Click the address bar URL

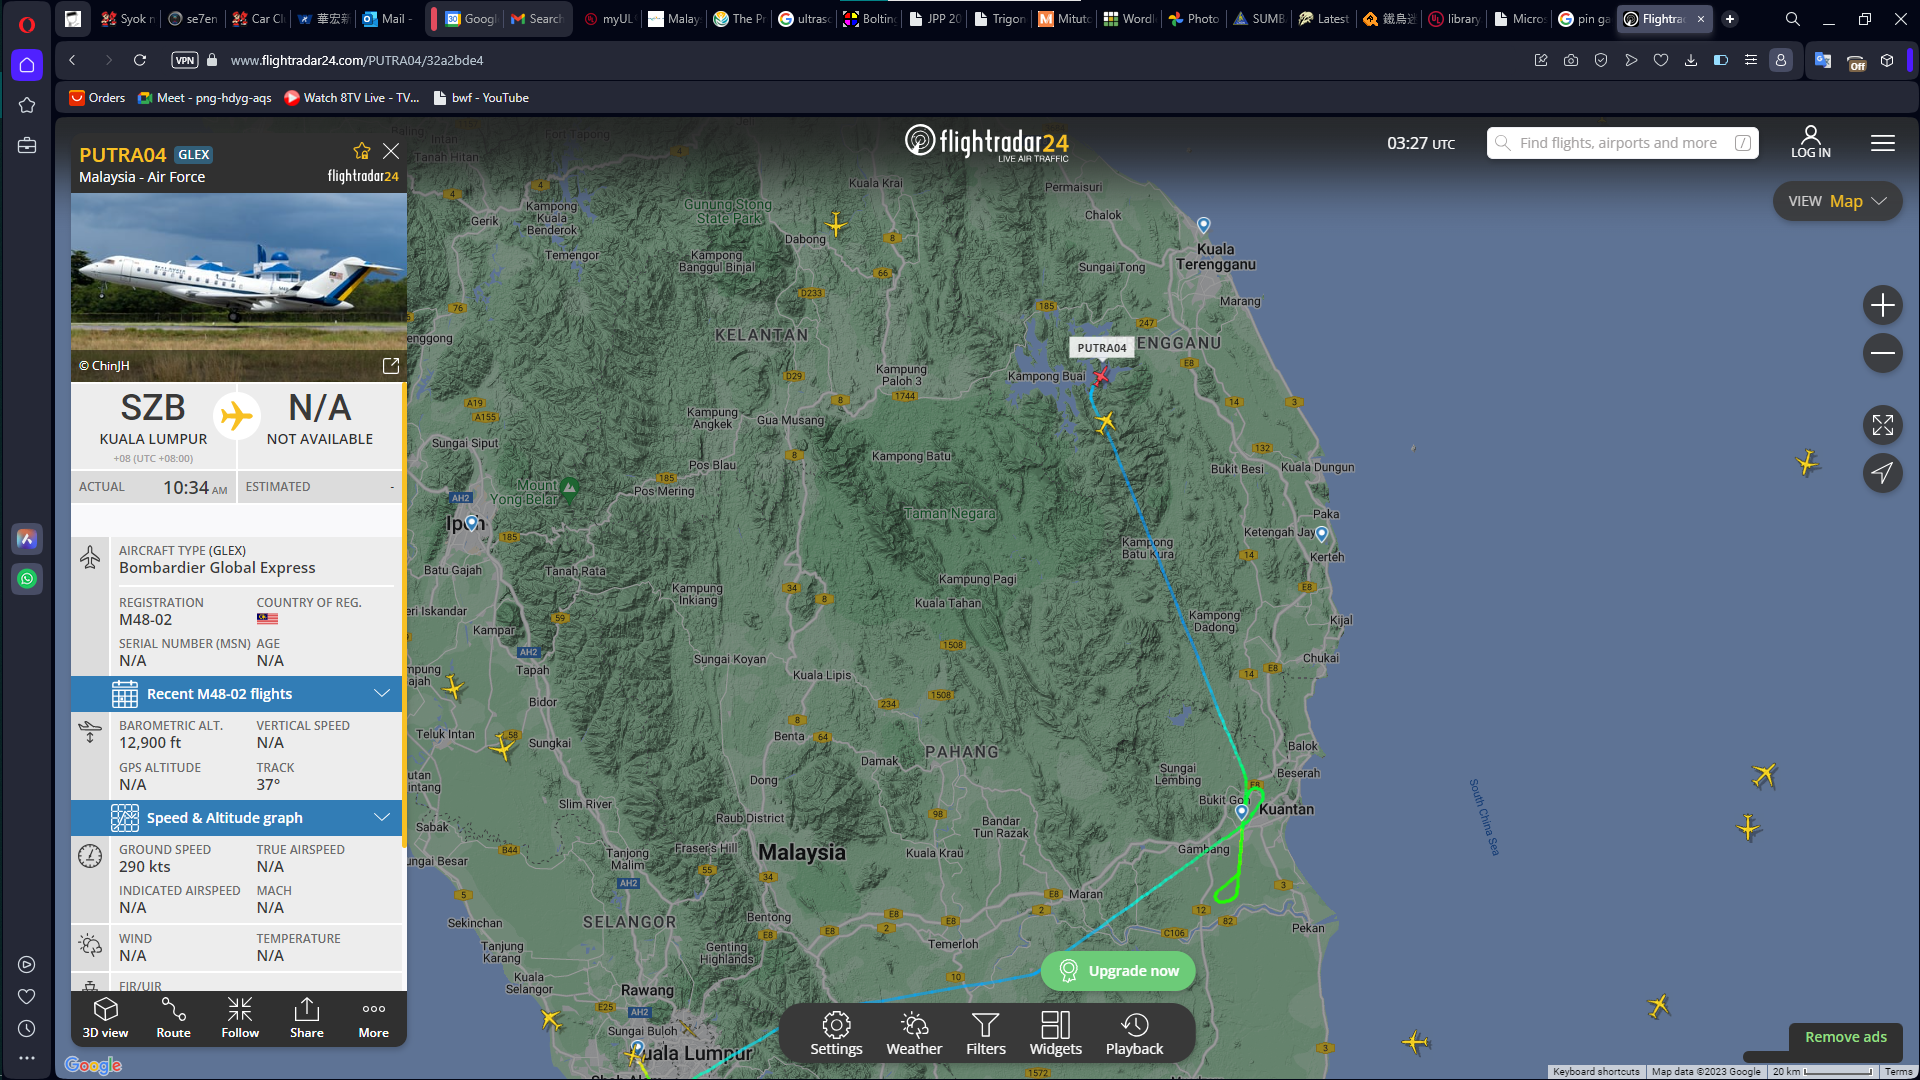(x=357, y=60)
